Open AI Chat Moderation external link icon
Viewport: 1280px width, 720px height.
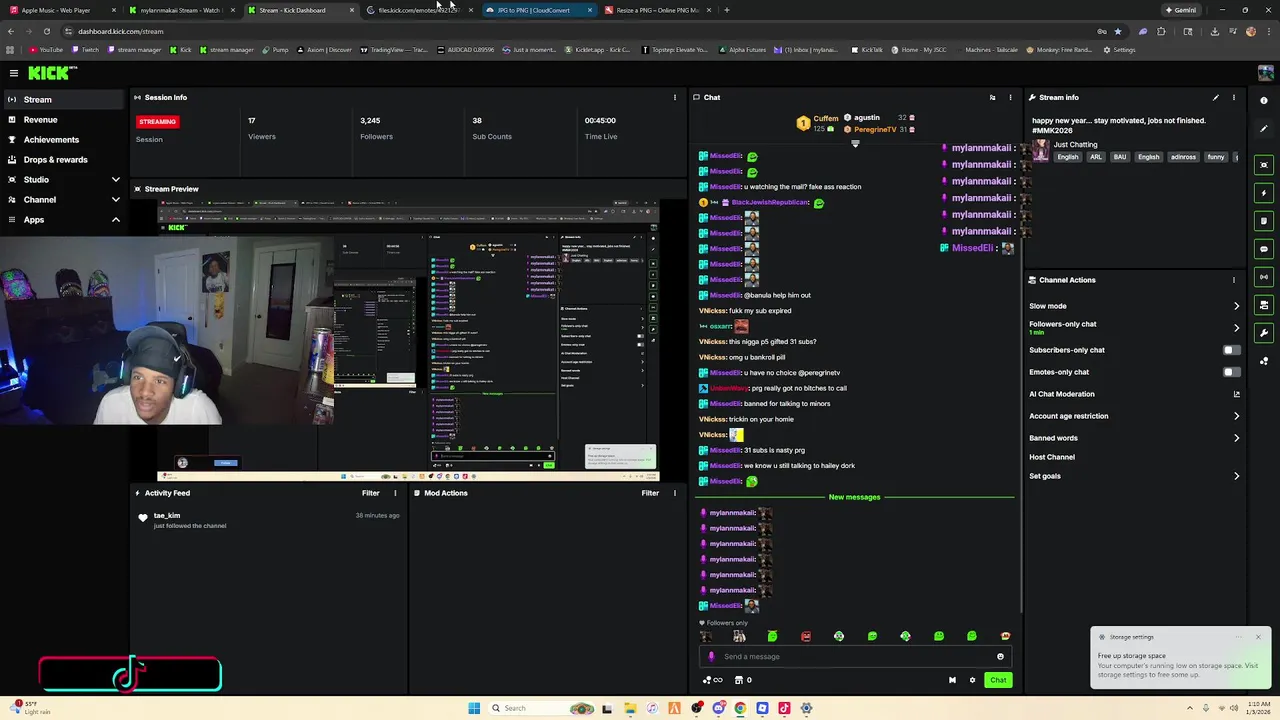(x=1236, y=394)
